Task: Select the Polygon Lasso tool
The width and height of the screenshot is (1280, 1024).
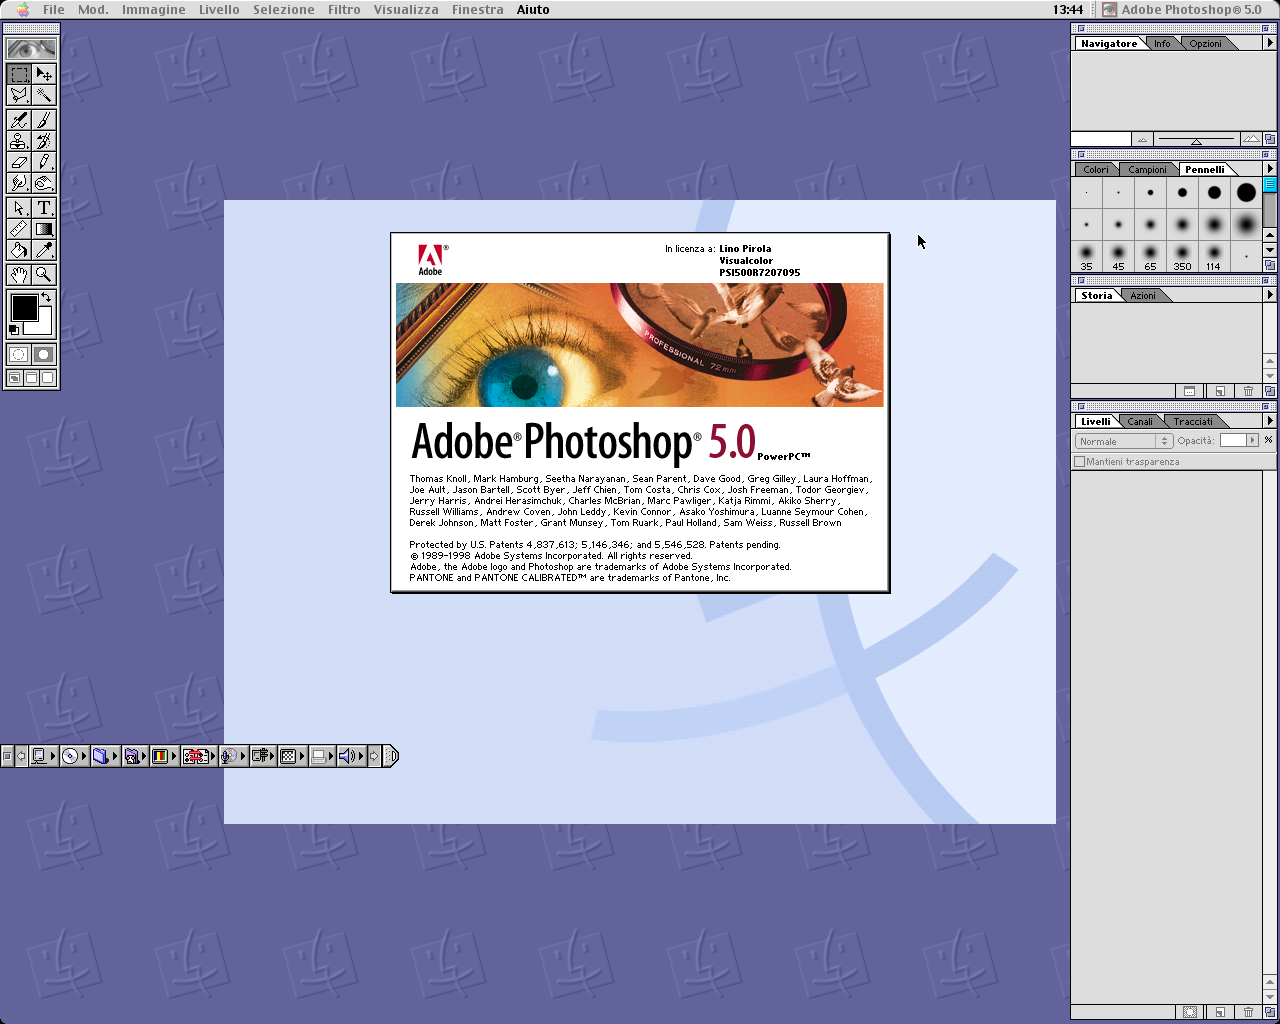Action: click(19, 95)
